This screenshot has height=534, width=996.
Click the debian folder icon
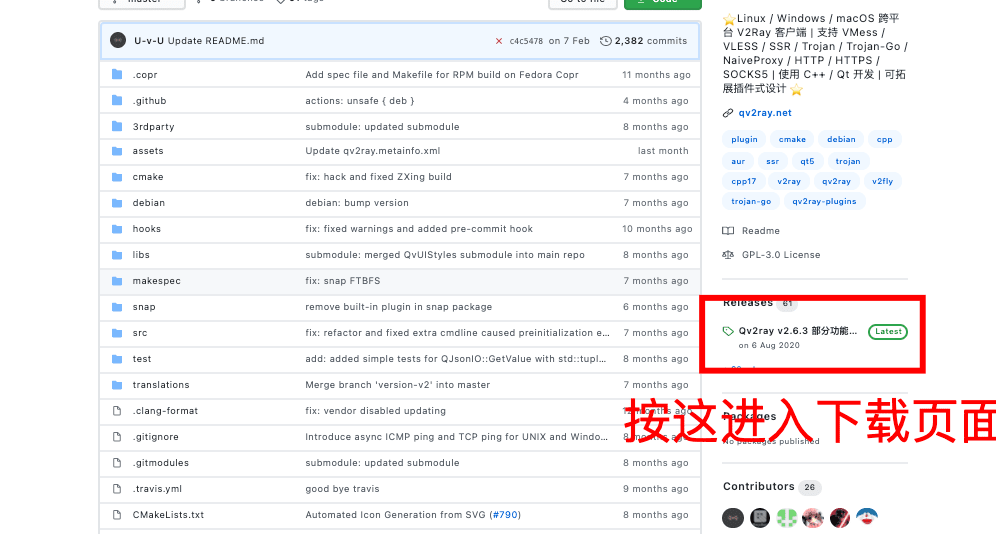[x=117, y=203]
